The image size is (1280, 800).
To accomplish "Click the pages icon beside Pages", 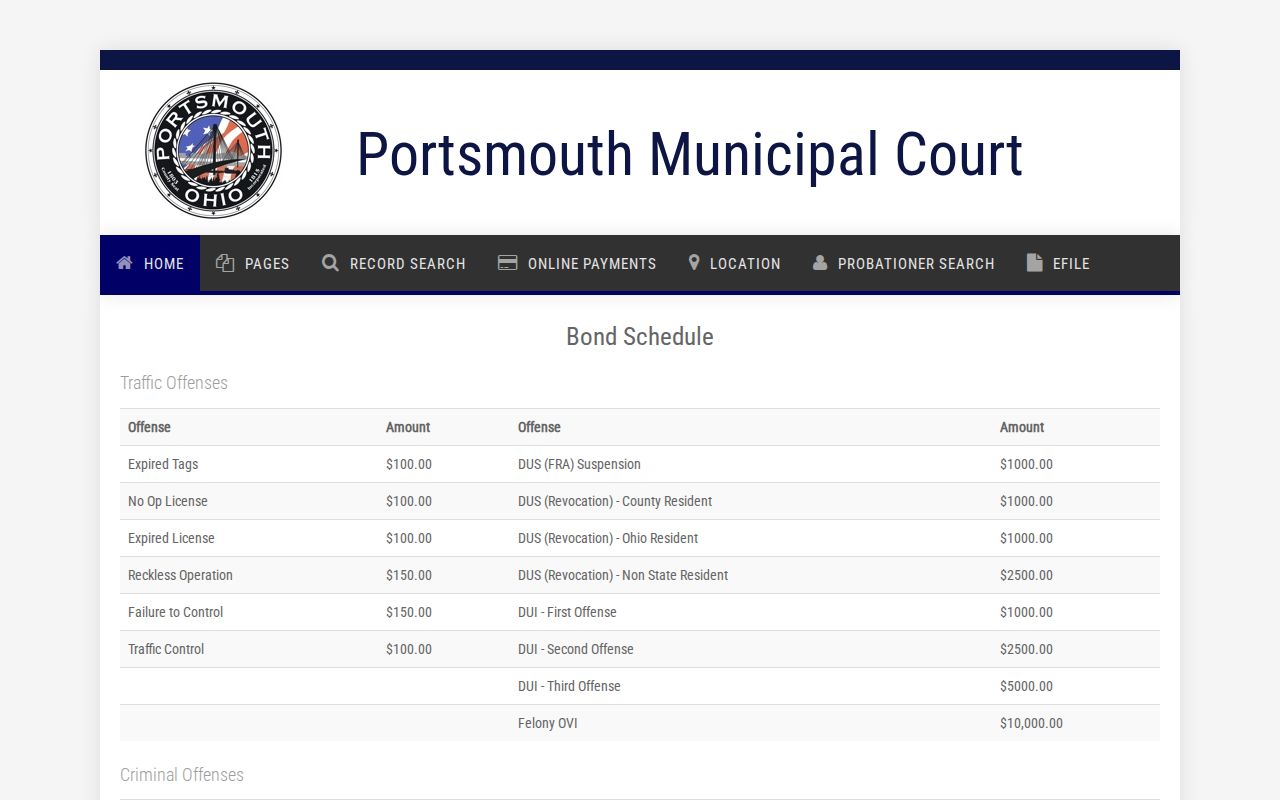I will click(225, 263).
